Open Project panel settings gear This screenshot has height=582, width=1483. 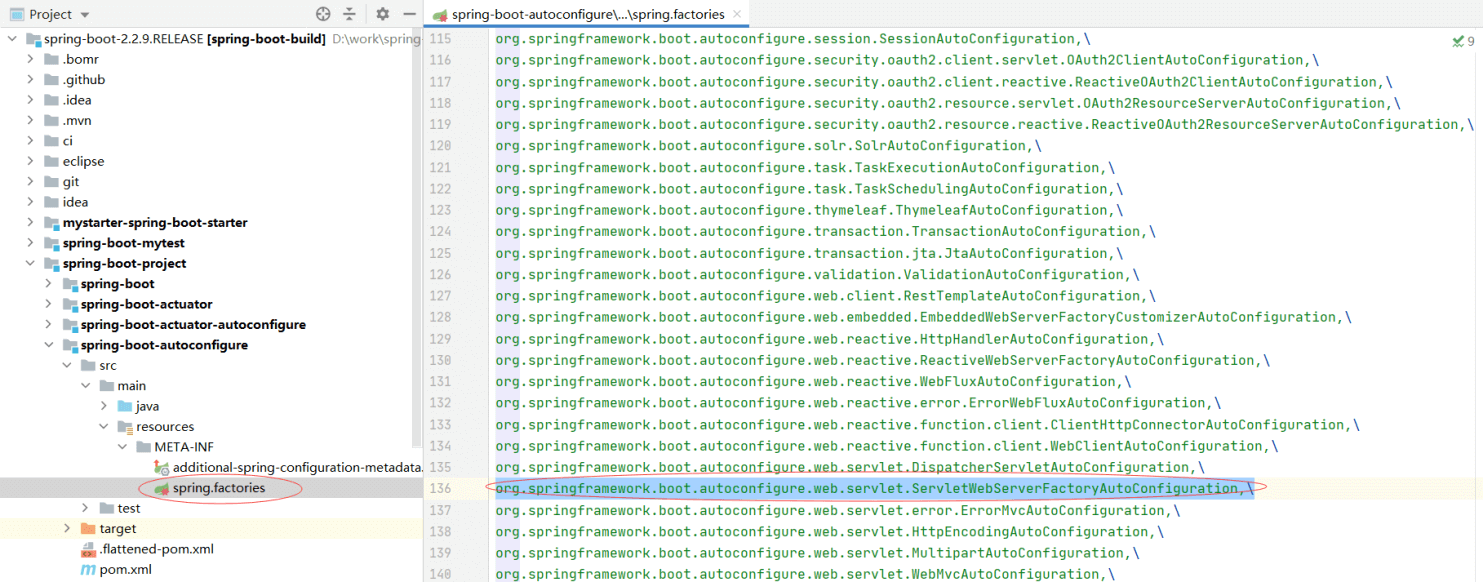(382, 14)
